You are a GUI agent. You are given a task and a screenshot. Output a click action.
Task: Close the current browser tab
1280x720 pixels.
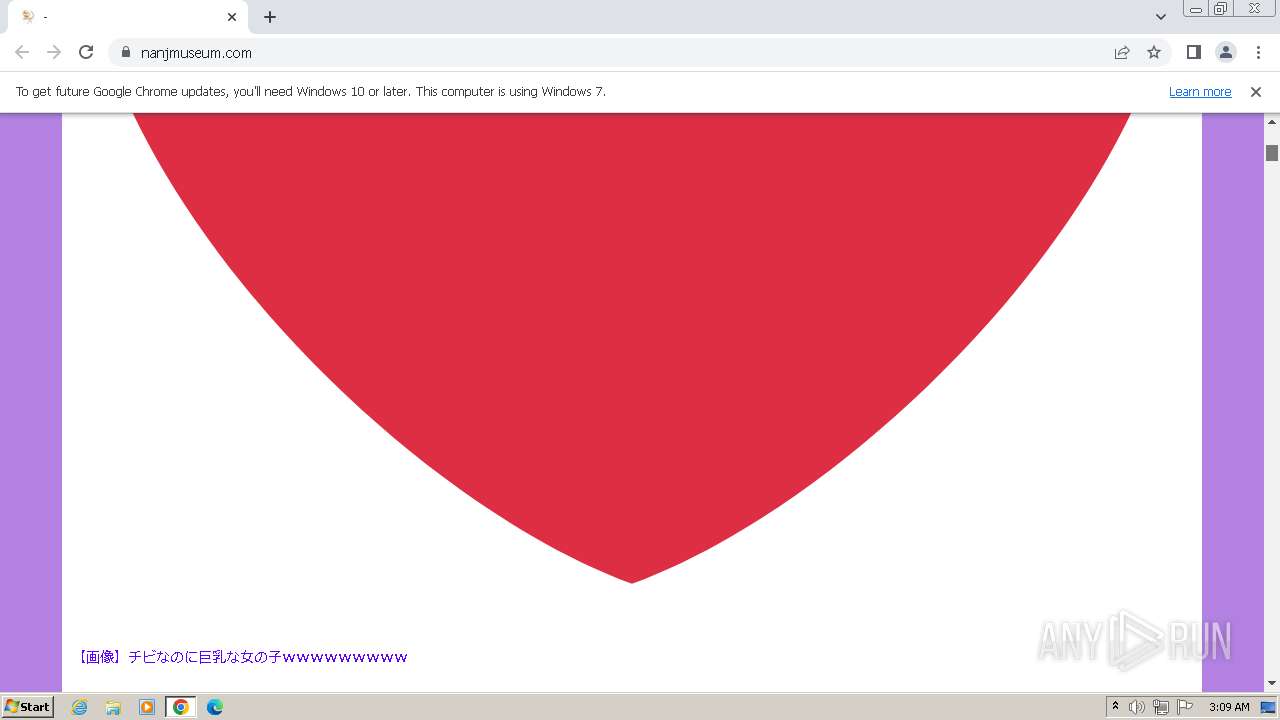click(232, 17)
